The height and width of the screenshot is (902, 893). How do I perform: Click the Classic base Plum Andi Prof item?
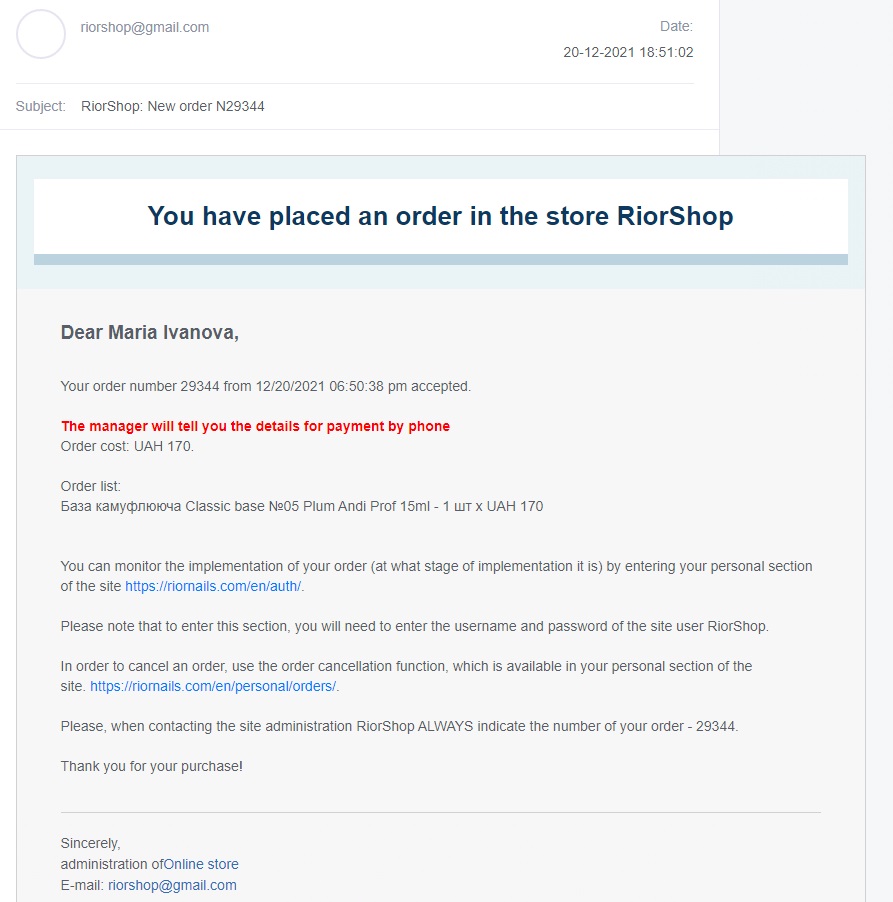click(x=302, y=506)
